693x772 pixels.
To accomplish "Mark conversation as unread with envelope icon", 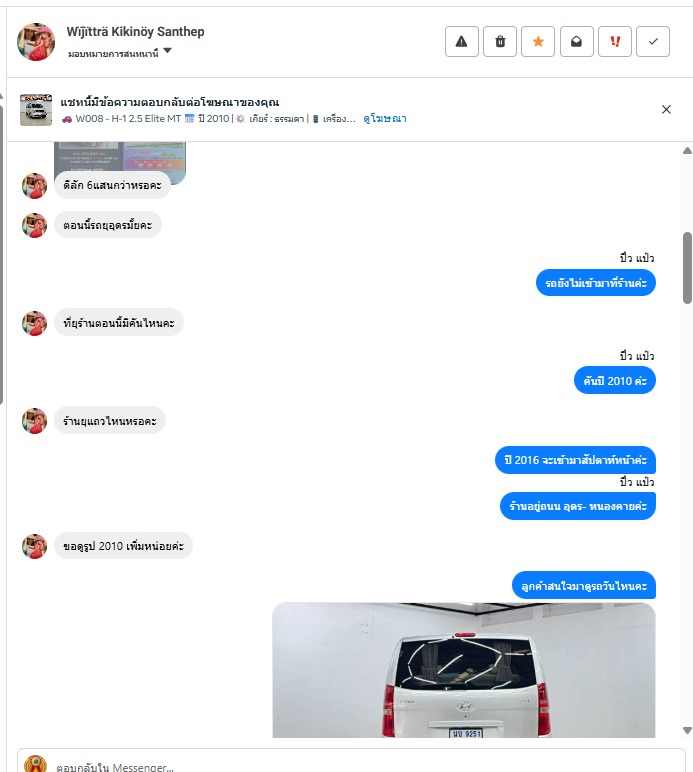I will click(x=576, y=41).
